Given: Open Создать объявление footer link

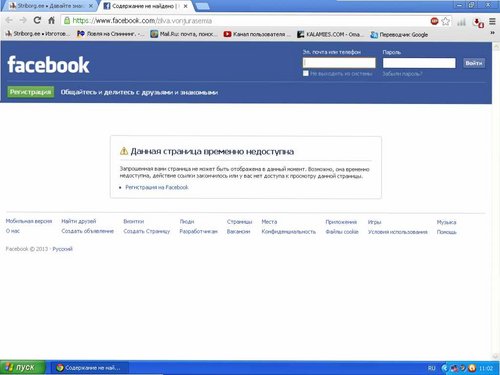Looking at the screenshot, I should click(87, 231).
